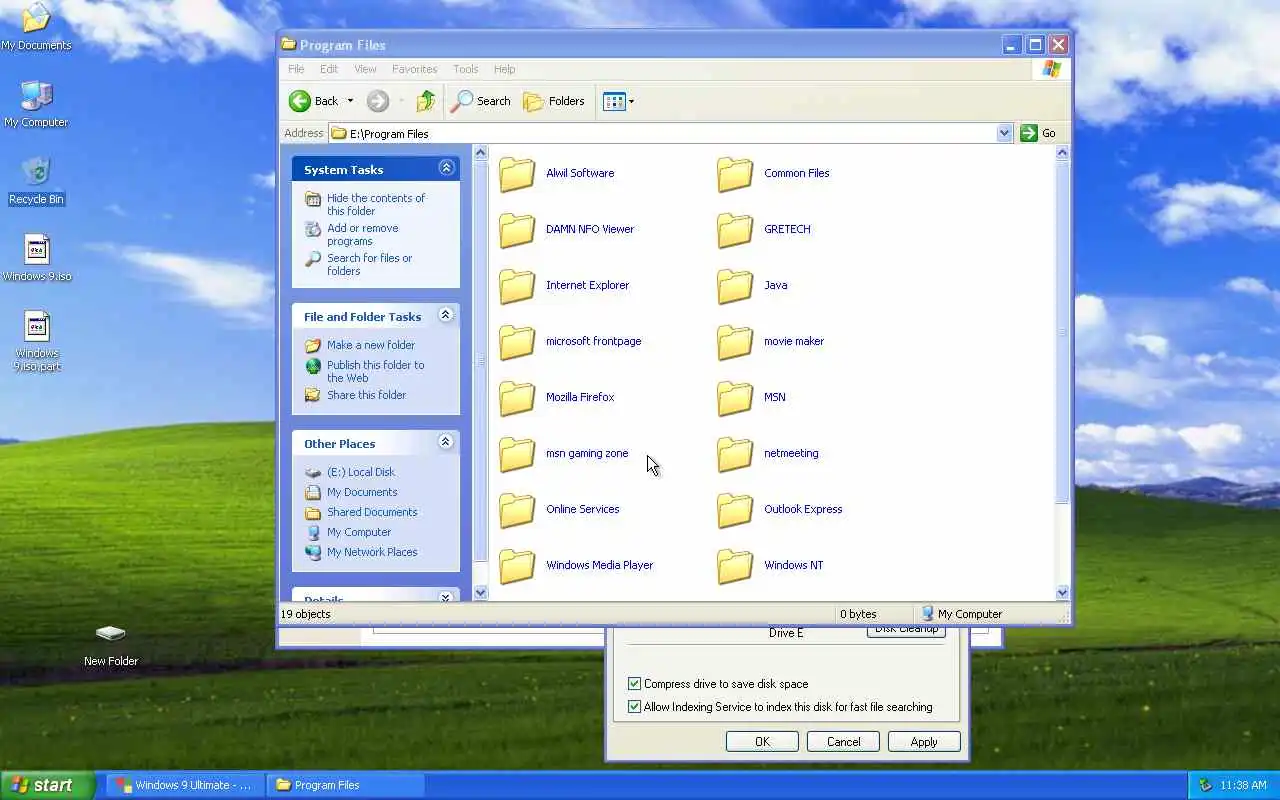The width and height of the screenshot is (1280, 800).
Task: Toggle Allow Indexing Service checkbox
Action: coord(634,707)
